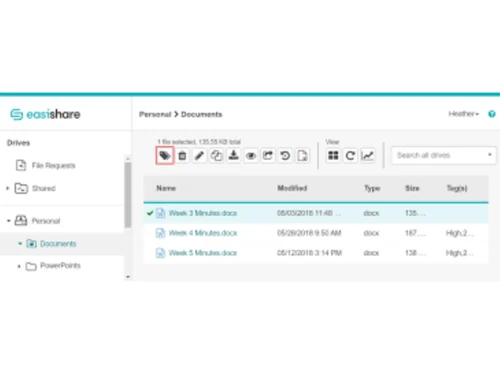Expand the PowerPoints folder arrow
This screenshot has width=500, height=375.
(x=19, y=266)
